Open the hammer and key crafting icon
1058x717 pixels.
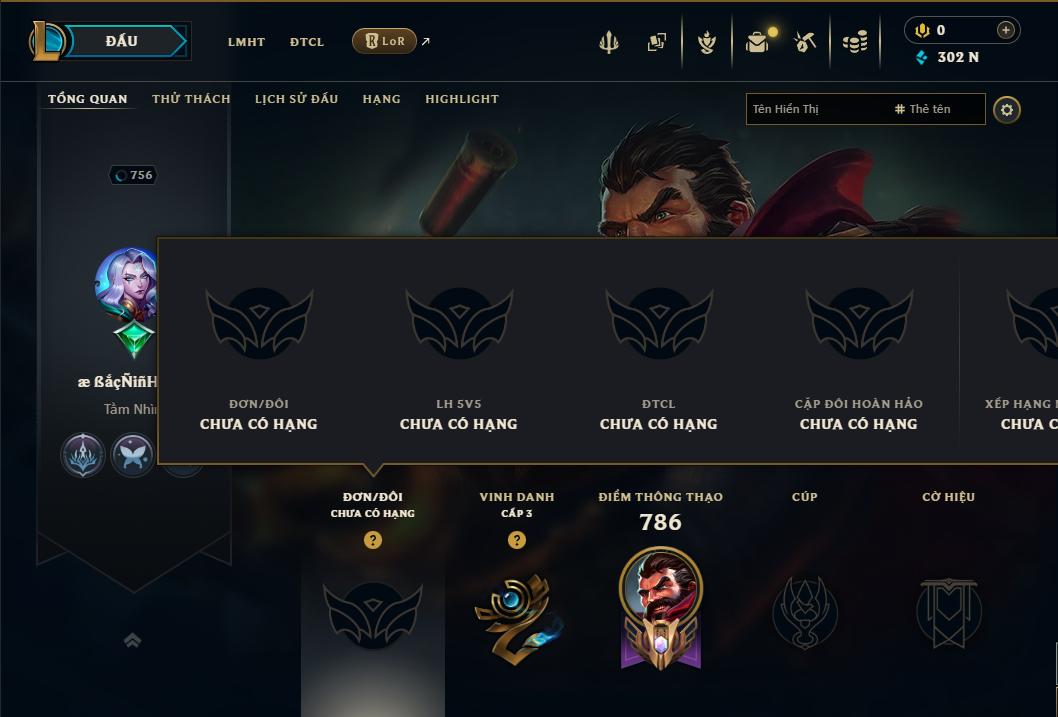(x=805, y=42)
